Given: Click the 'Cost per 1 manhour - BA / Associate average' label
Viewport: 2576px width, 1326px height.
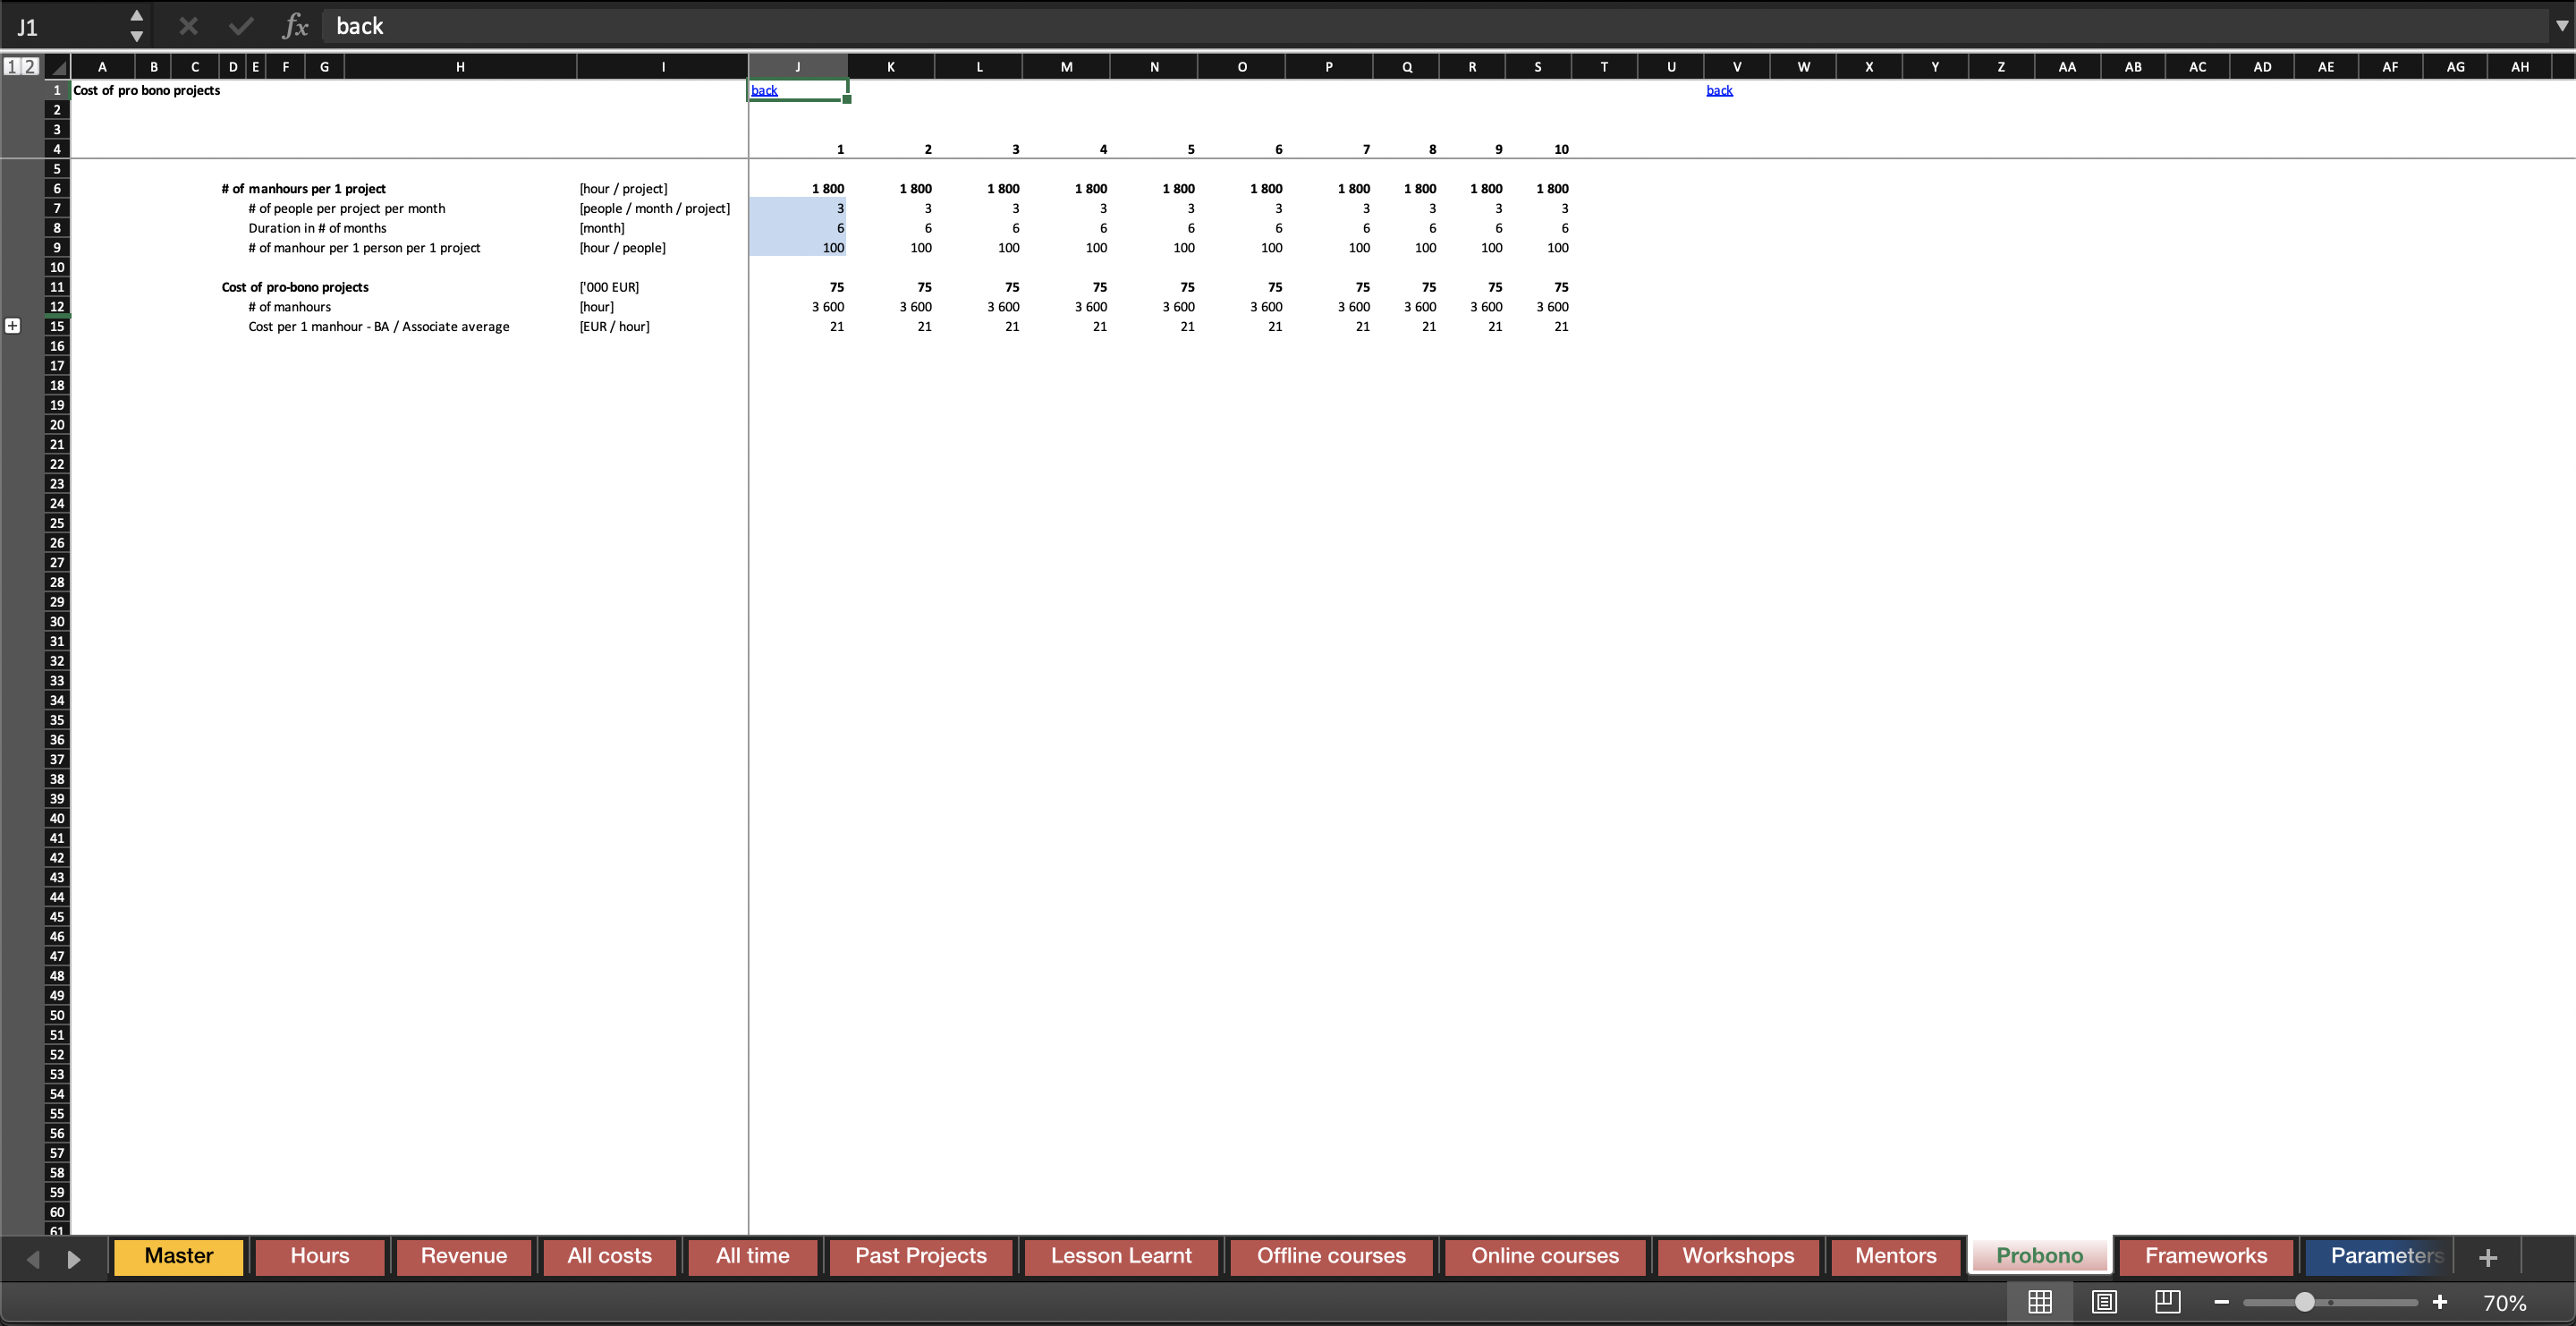Looking at the screenshot, I should (x=378, y=326).
